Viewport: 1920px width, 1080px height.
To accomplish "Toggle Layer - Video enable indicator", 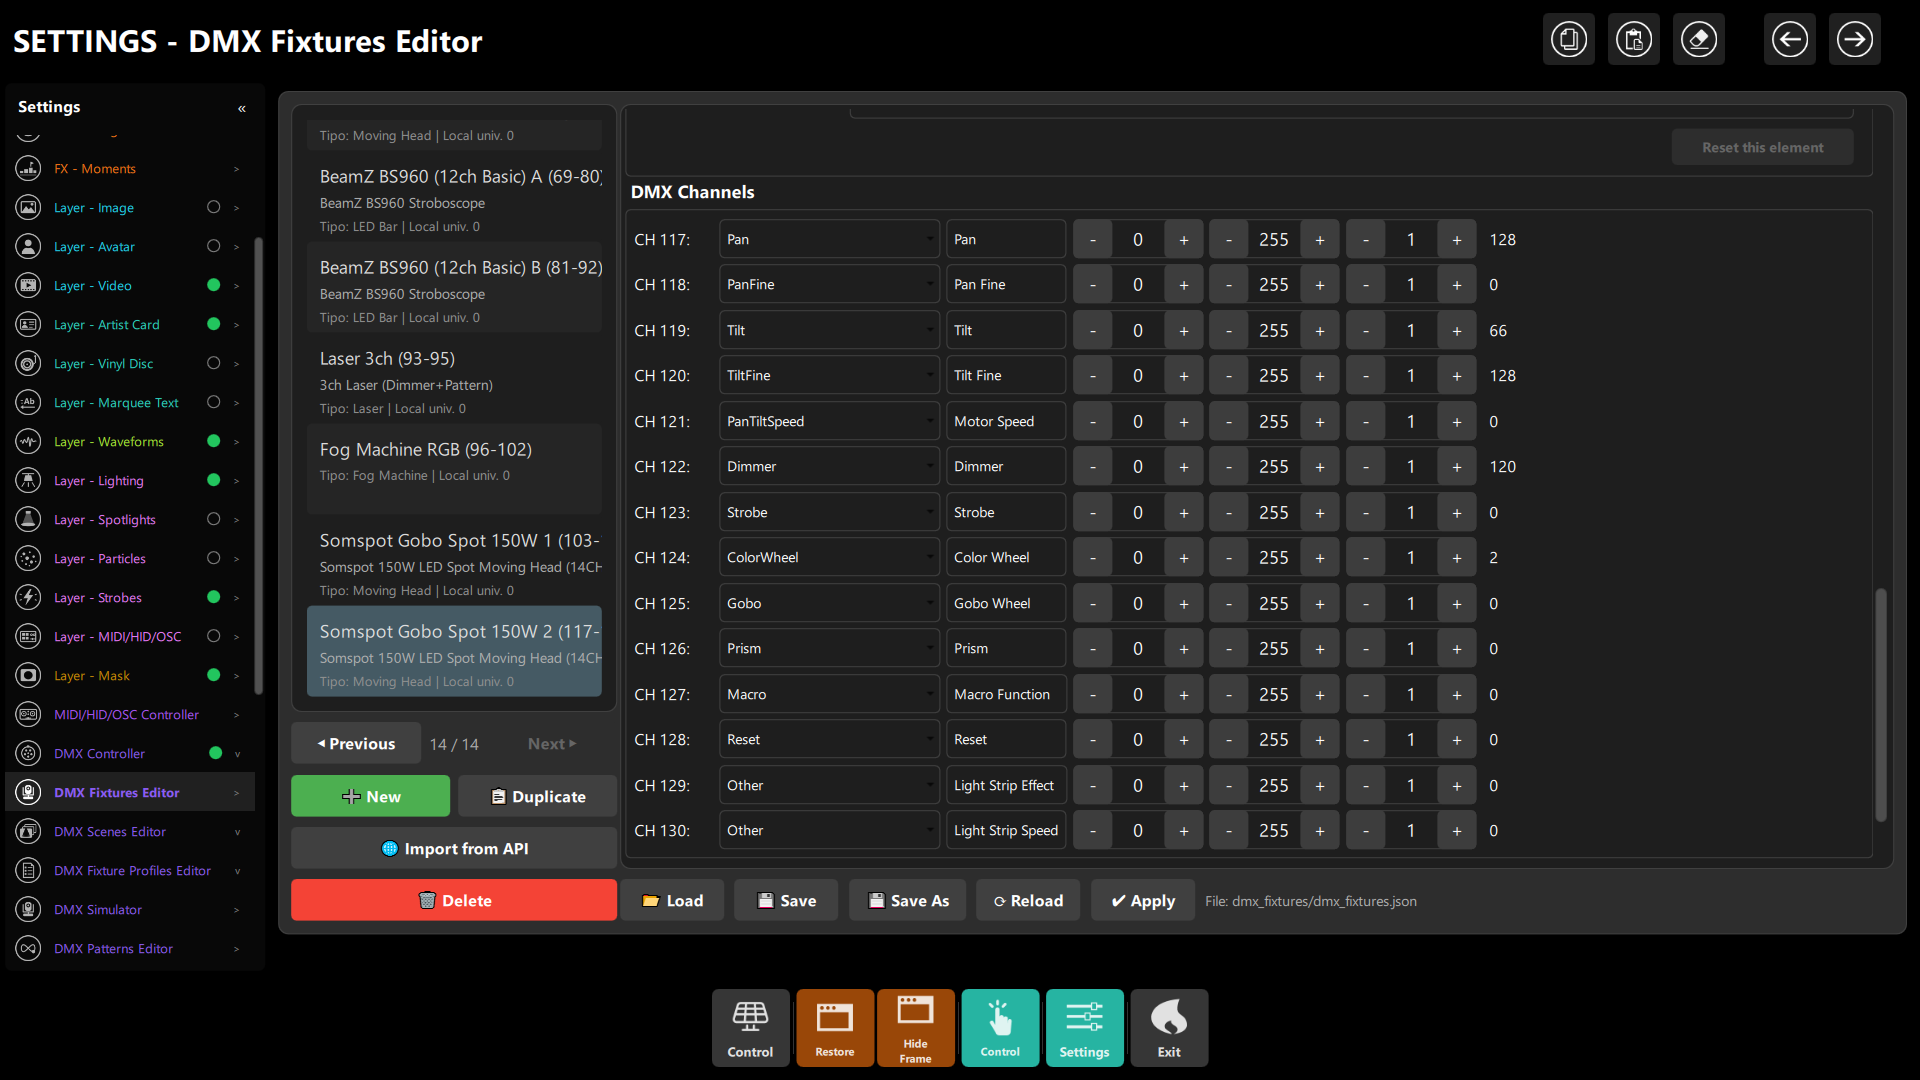I will click(x=213, y=286).
